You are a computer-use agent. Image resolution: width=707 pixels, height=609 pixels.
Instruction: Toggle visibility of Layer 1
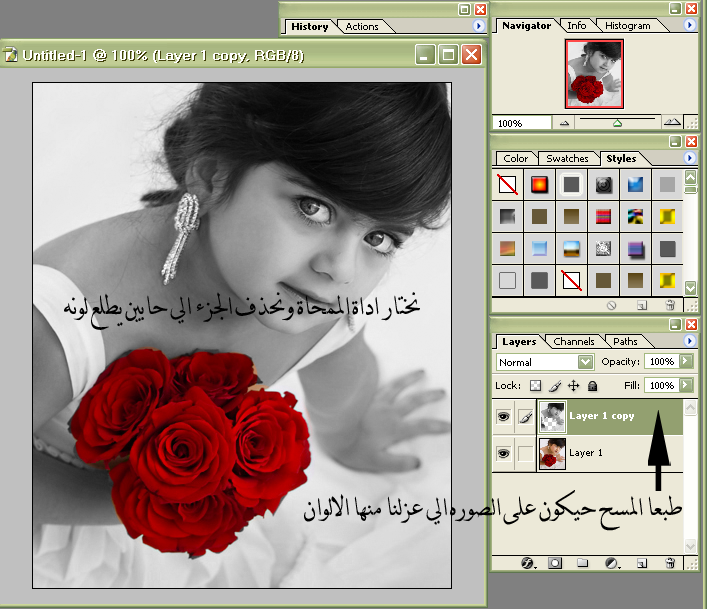(x=504, y=453)
